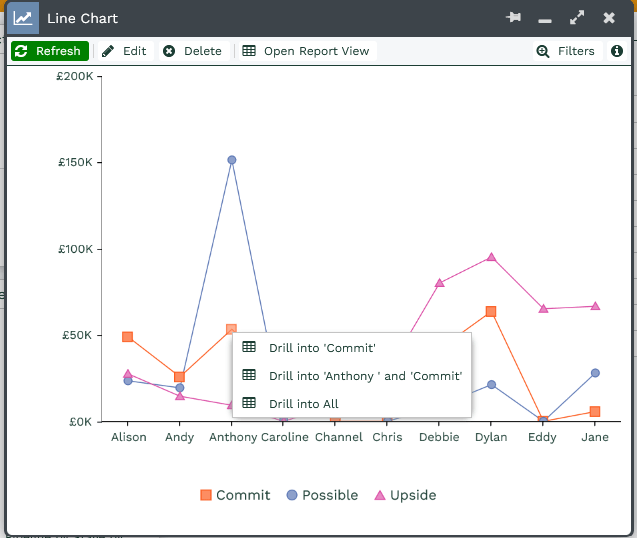The height and width of the screenshot is (538, 637).
Task: Click the Refresh button
Action: pyautogui.click(x=49, y=51)
